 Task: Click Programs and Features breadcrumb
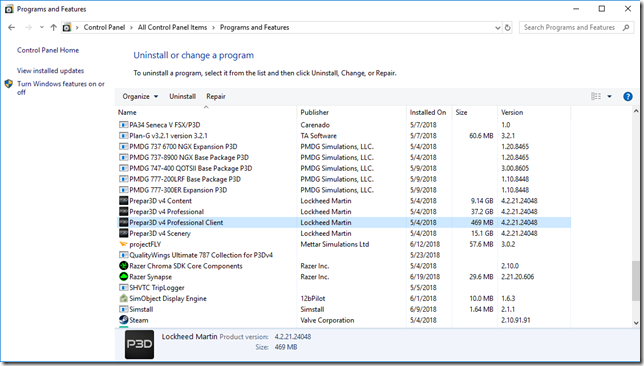point(255,28)
